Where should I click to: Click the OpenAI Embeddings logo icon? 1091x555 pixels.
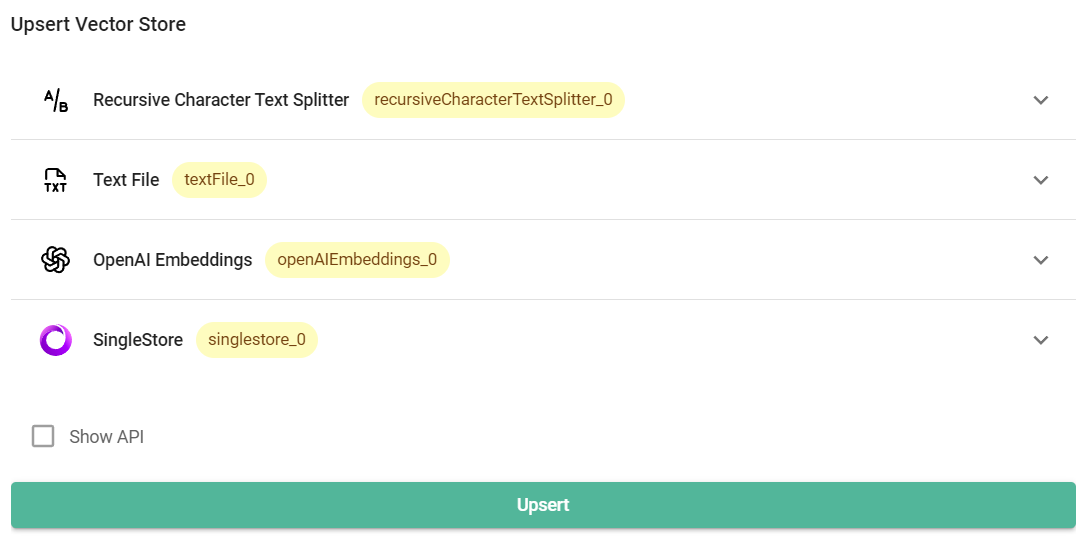(x=56, y=260)
